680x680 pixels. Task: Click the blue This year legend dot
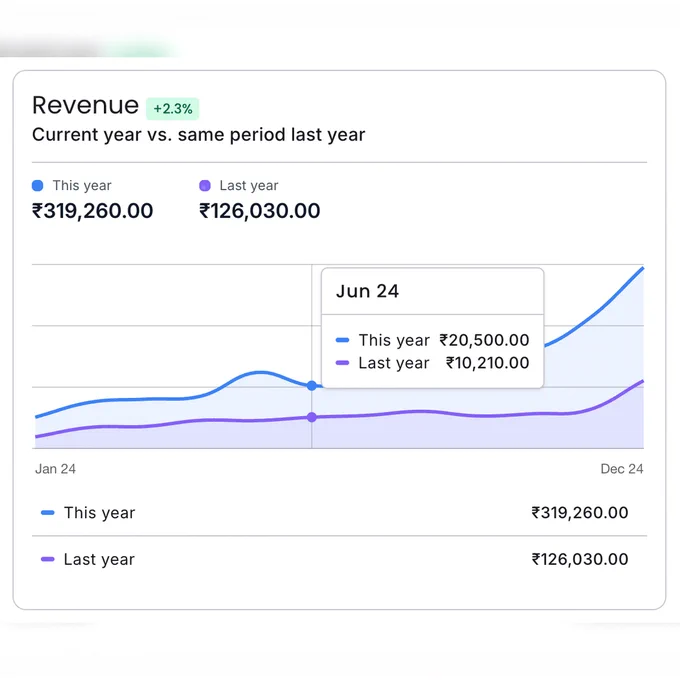(x=38, y=186)
